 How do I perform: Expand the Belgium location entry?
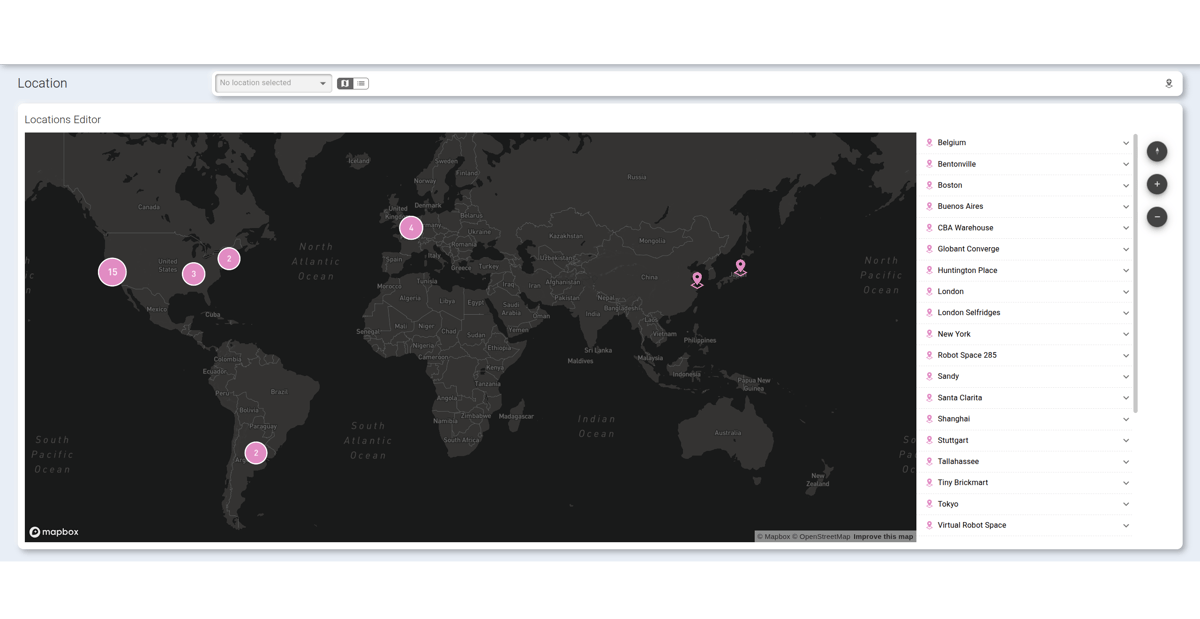(1125, 142)
